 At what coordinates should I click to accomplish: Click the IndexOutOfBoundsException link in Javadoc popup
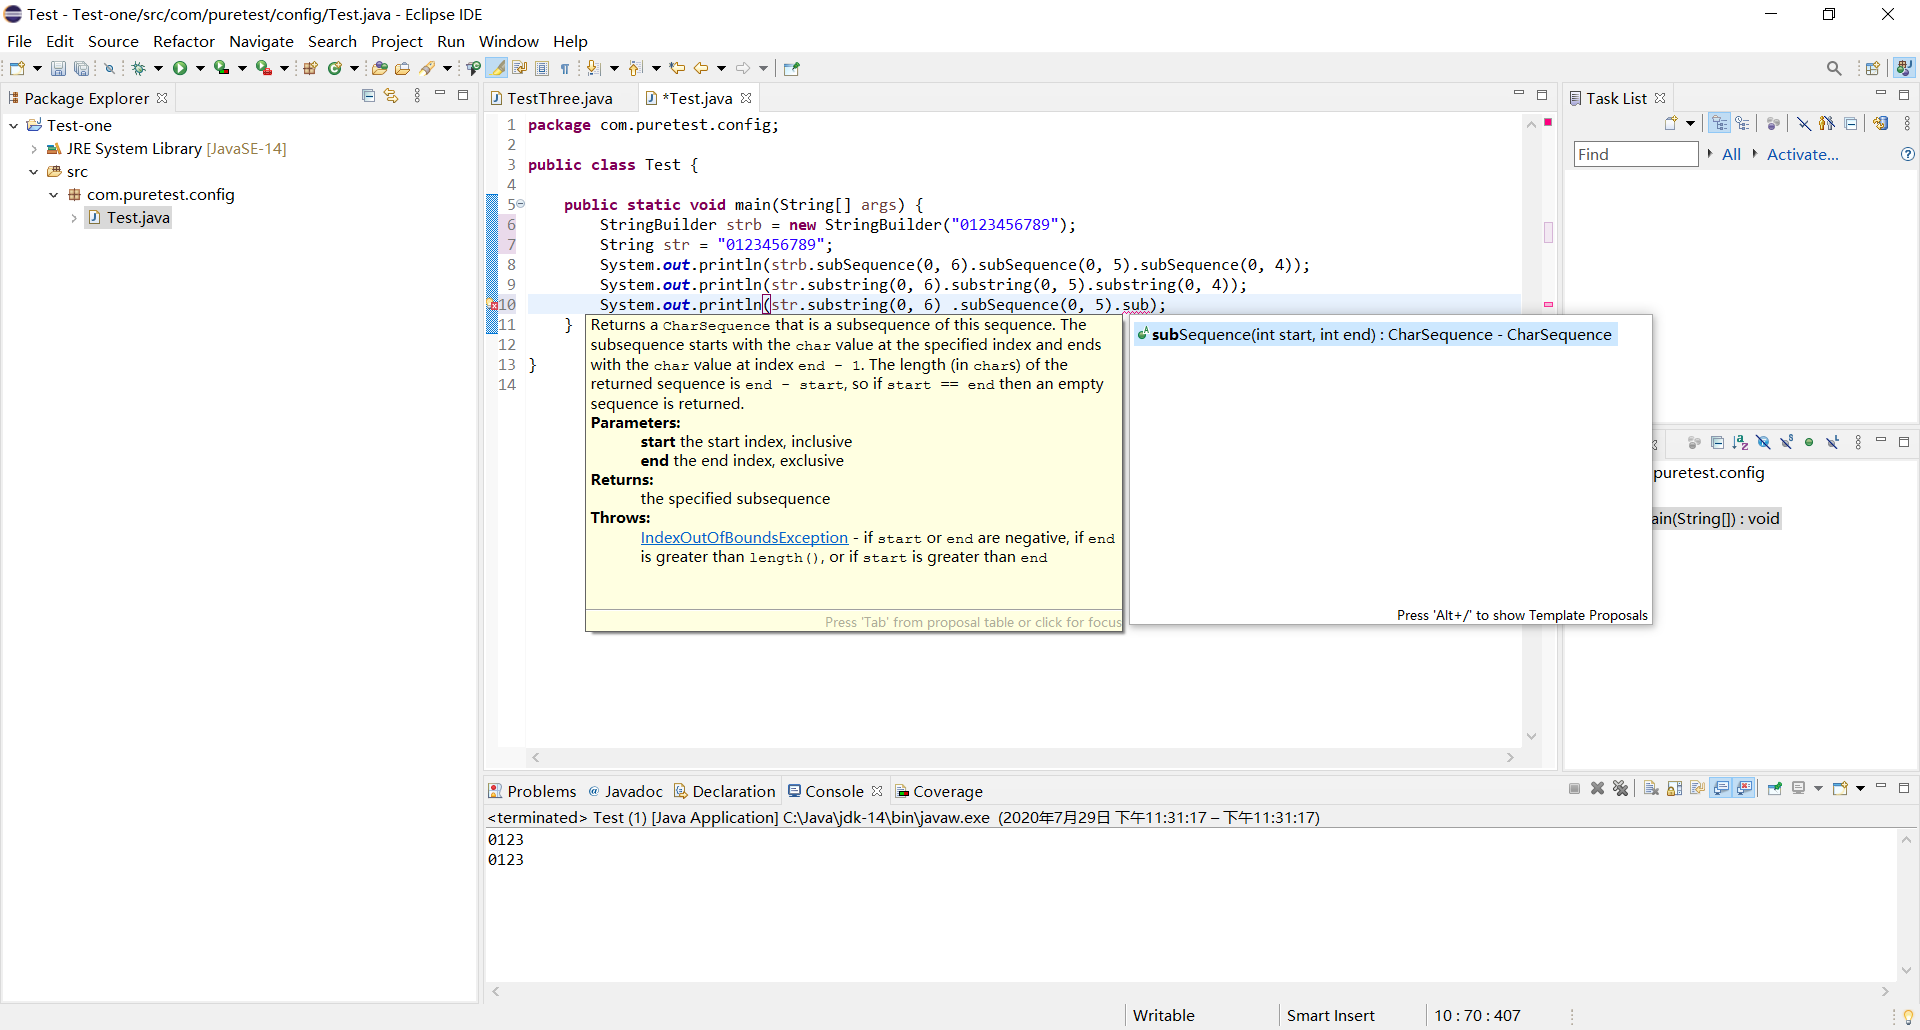(743, 538)
